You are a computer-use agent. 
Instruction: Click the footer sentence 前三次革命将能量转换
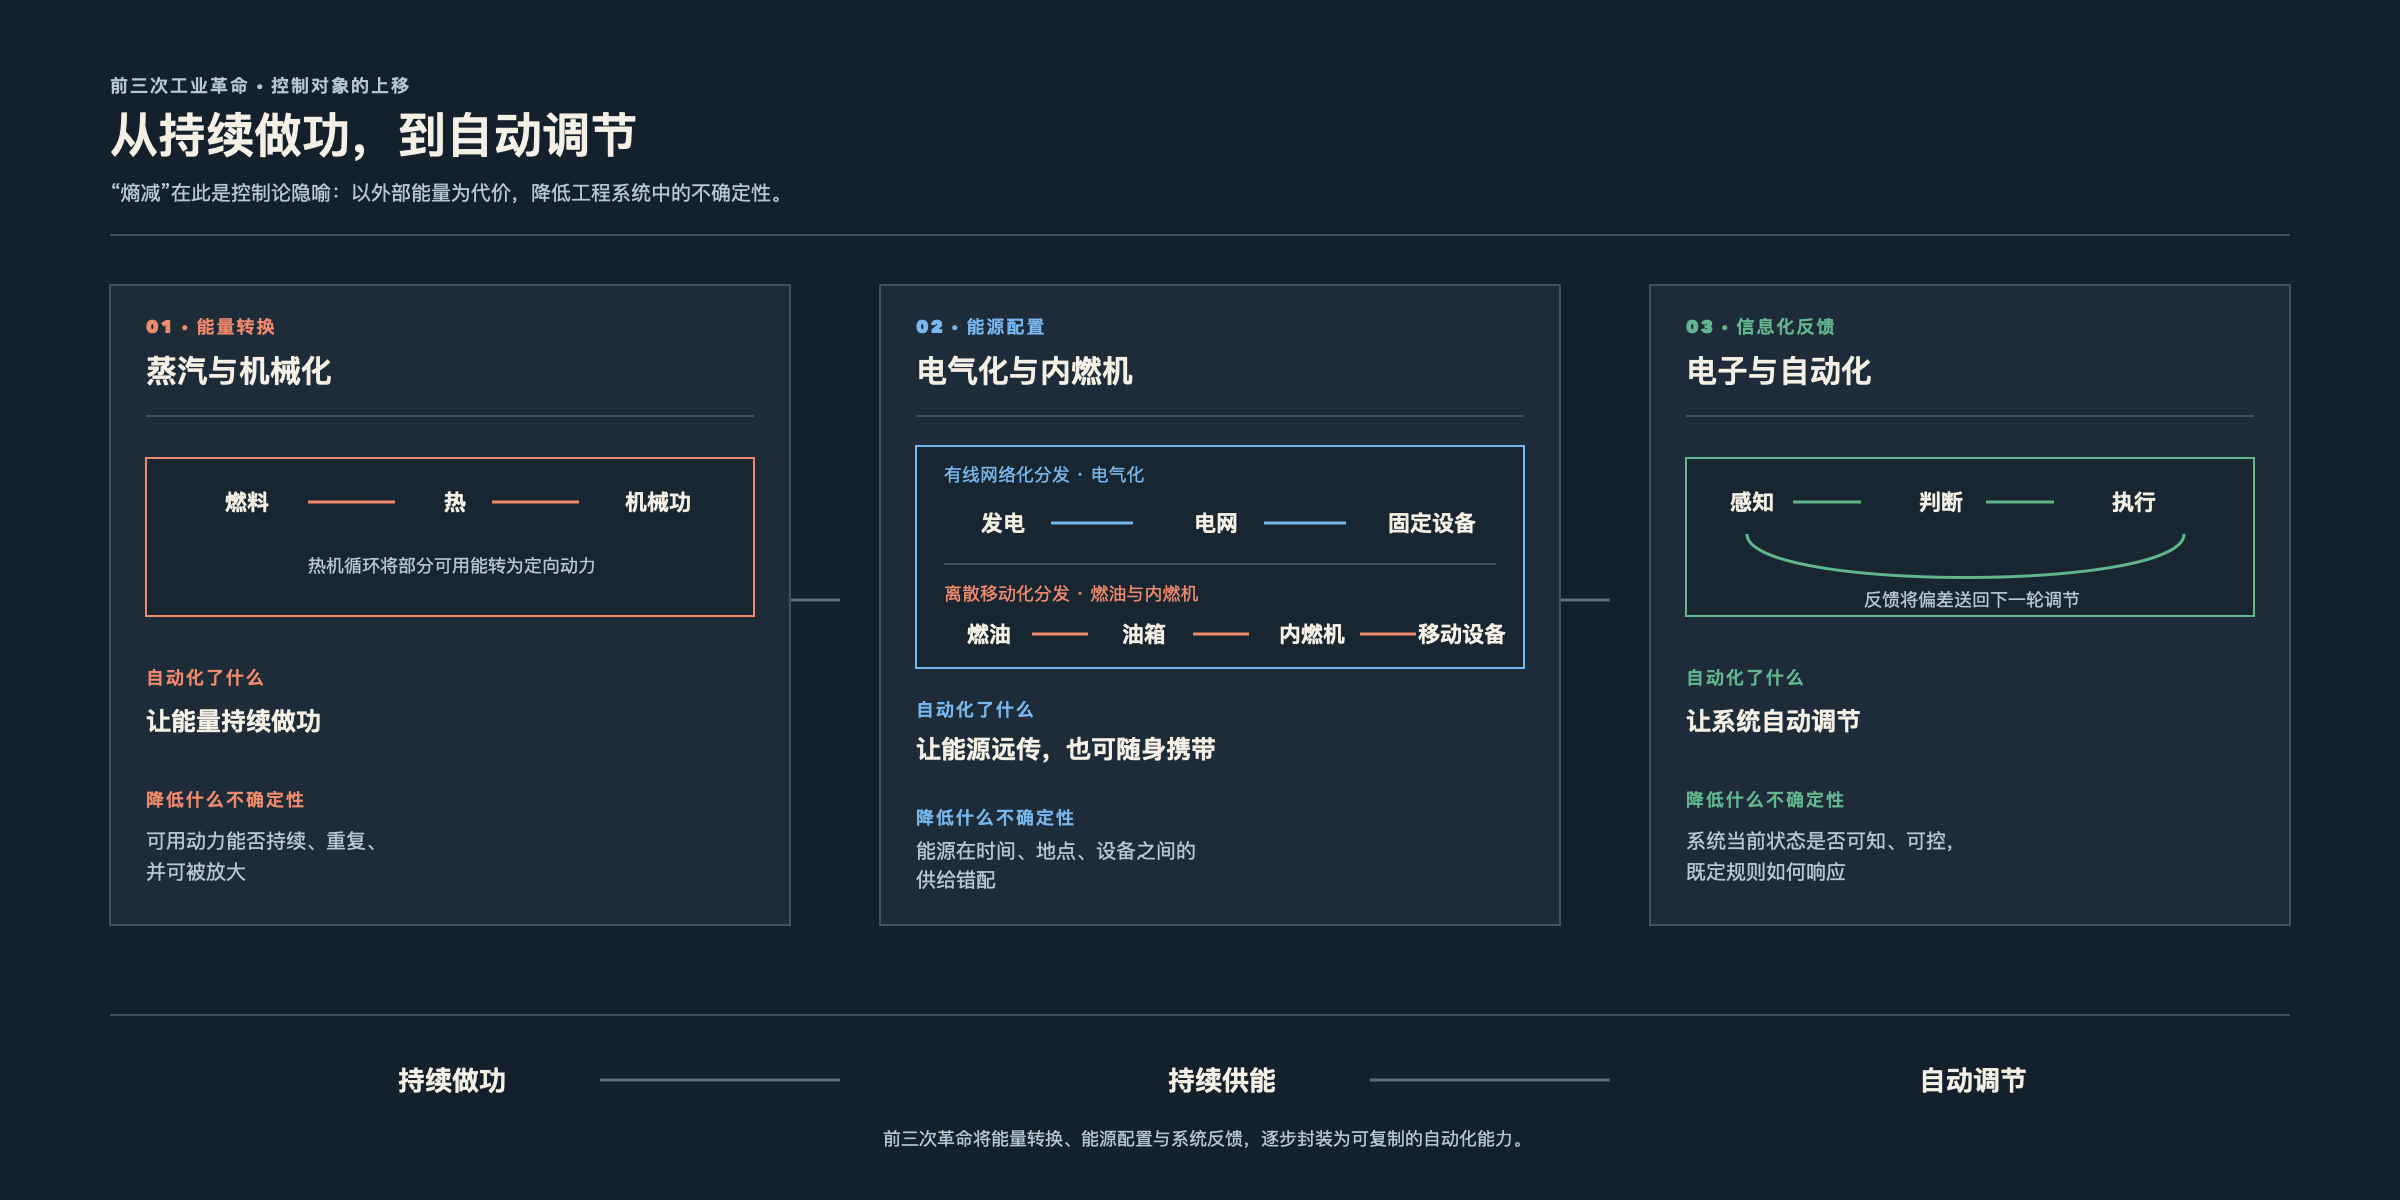[1205, 1139]
